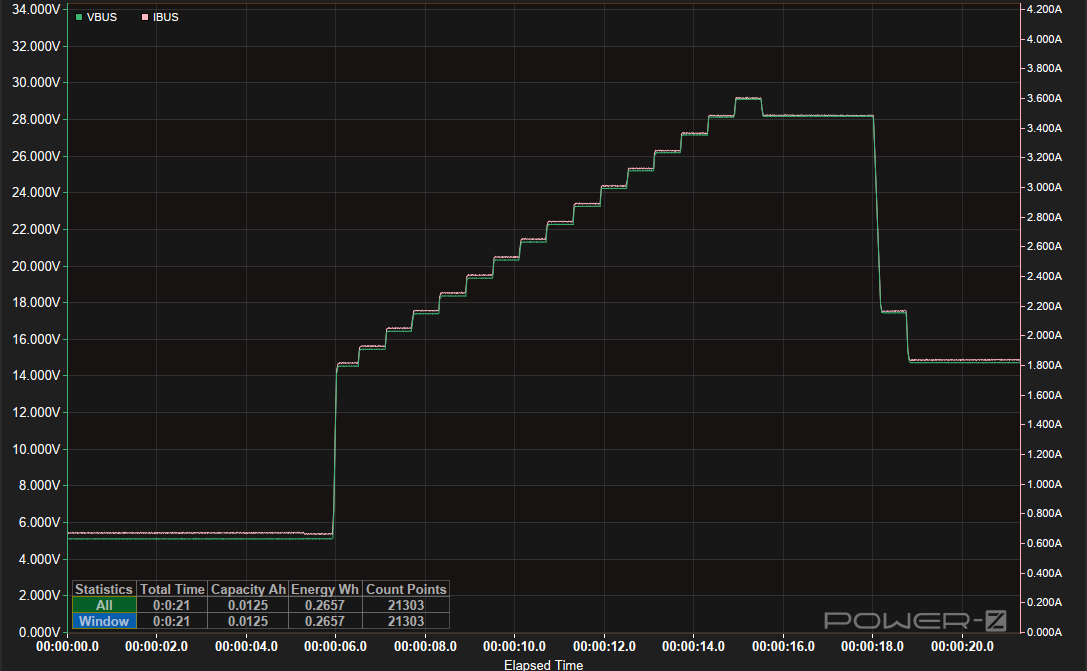Click the 20.000V voltage axis label
Image resolution: width=1087 pixels, height=671 pixels.
pos(36,266)
